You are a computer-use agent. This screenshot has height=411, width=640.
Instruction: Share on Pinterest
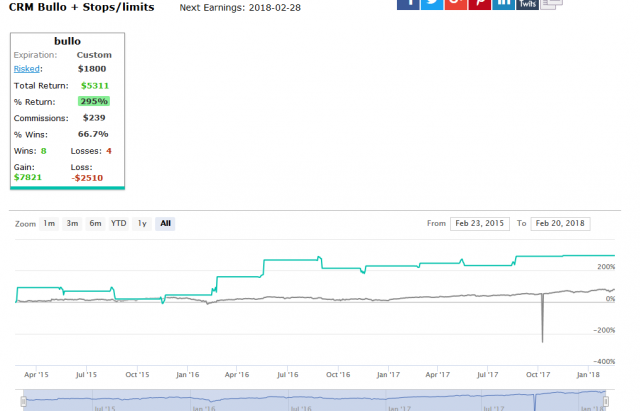(x=480, y=4)
